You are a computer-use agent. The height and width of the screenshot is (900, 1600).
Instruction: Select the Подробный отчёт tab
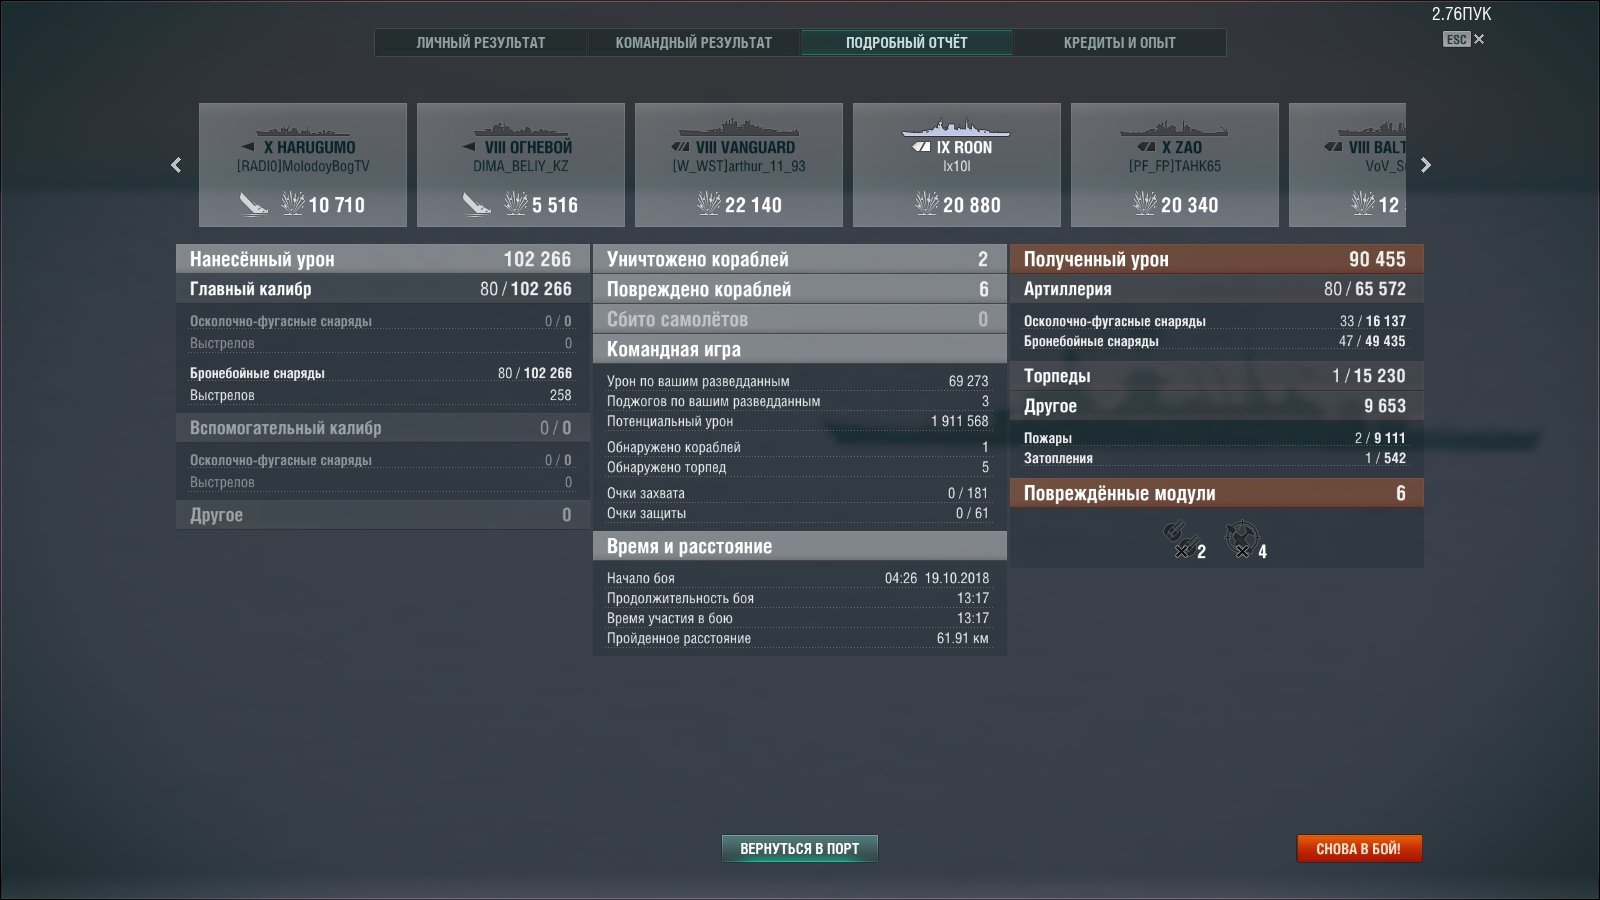click(906, 42)
